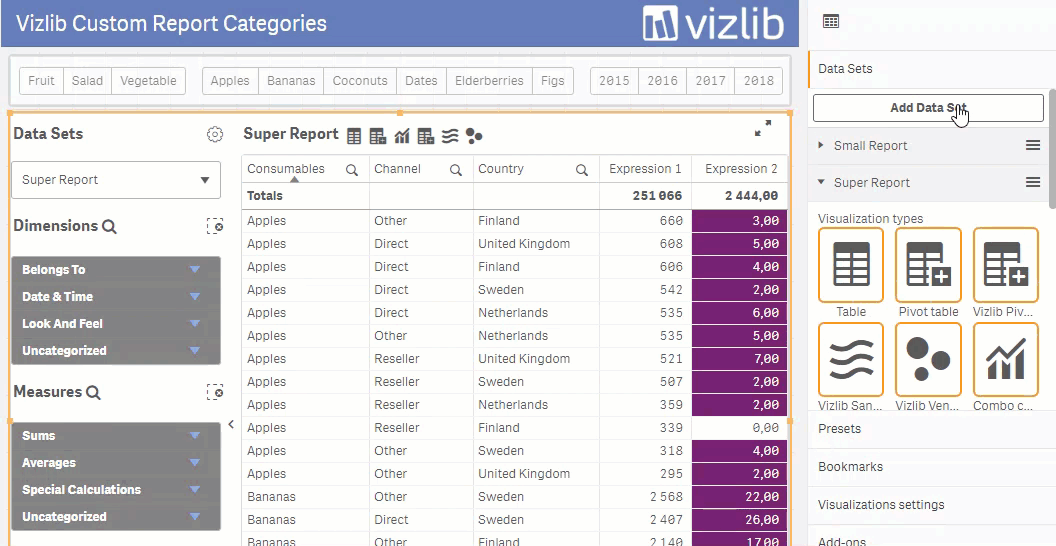Viewport: 1056px width, 546px height.
Task: Click the 2 444,00 totals cell
Action: pos(739,196)
